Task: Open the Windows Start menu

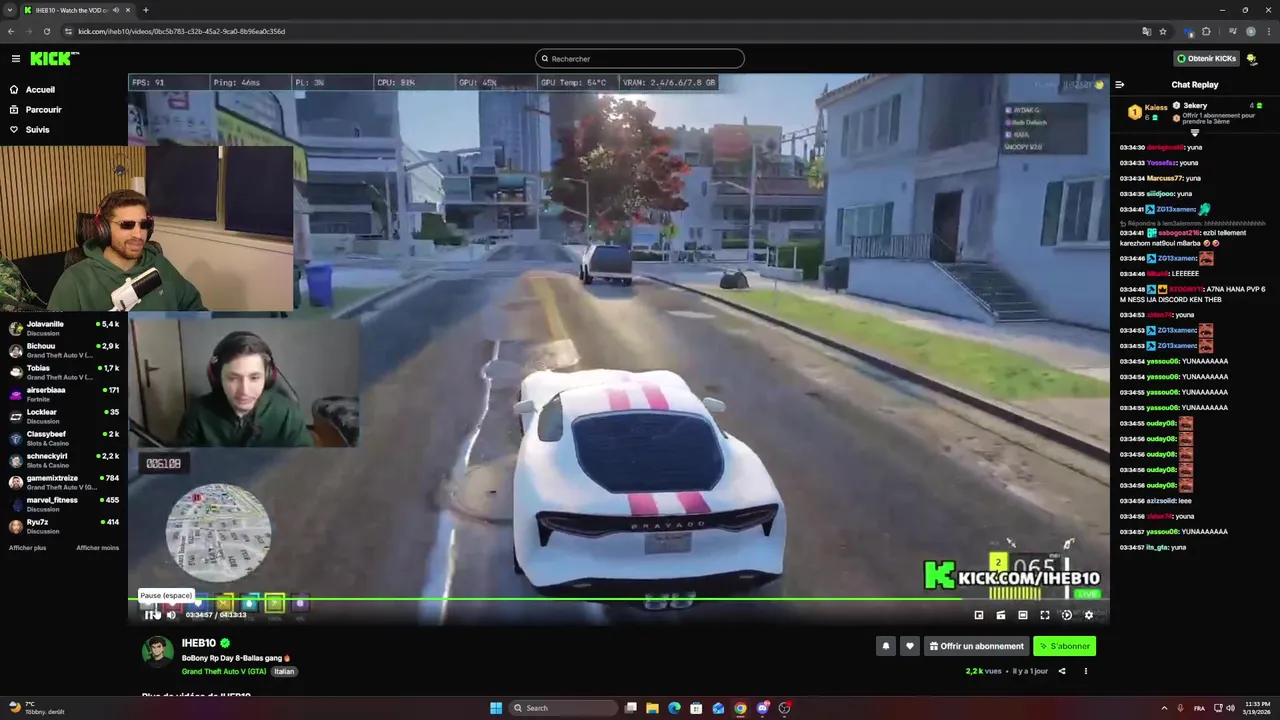Action: (495, 708)
